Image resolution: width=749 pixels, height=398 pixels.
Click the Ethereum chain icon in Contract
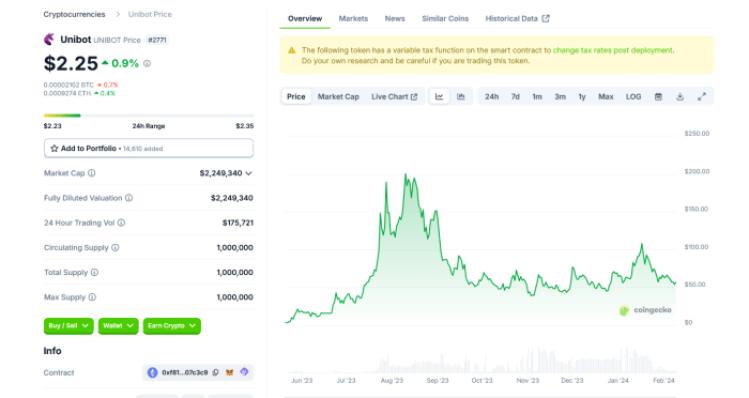pyautogui.click(x=152, y=373)
